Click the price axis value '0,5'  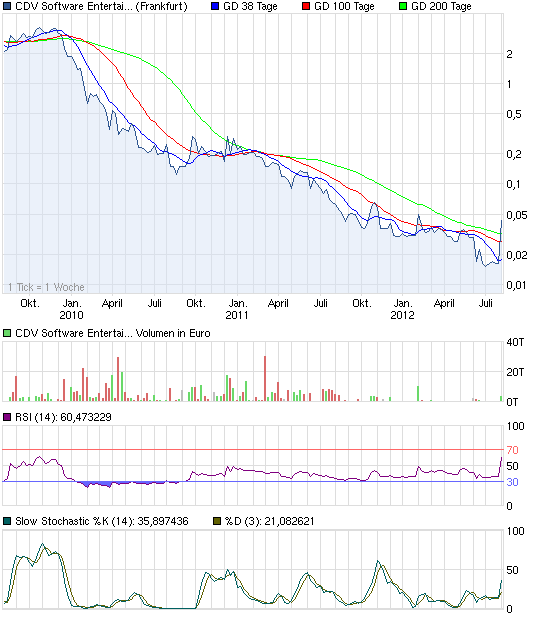514,114
